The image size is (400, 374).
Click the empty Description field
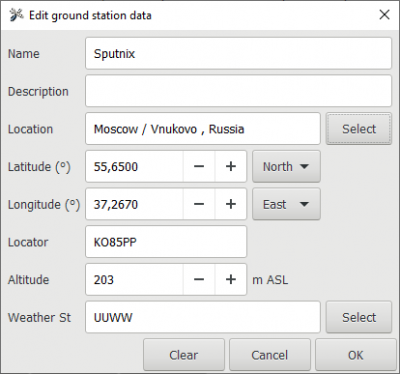pyautogui.click(x=238, y=91)
